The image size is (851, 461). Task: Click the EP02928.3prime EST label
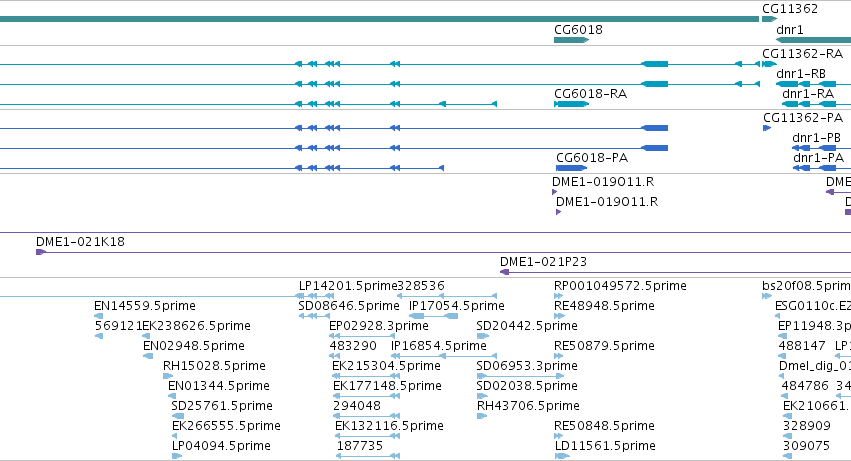pos(379,326)
